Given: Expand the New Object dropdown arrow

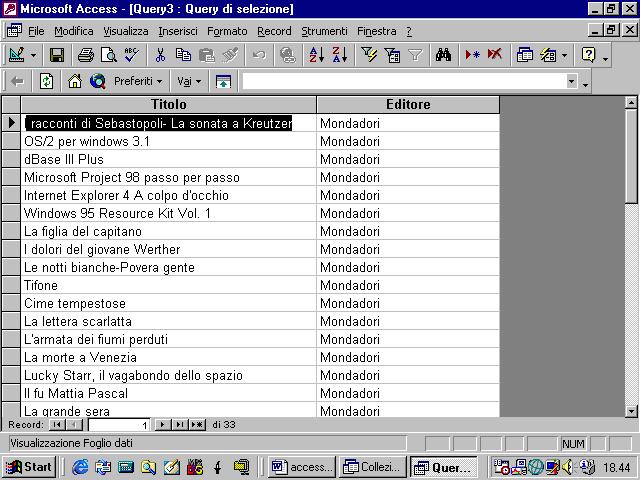Looking at the screenshot, I should [x=564, y=55].
